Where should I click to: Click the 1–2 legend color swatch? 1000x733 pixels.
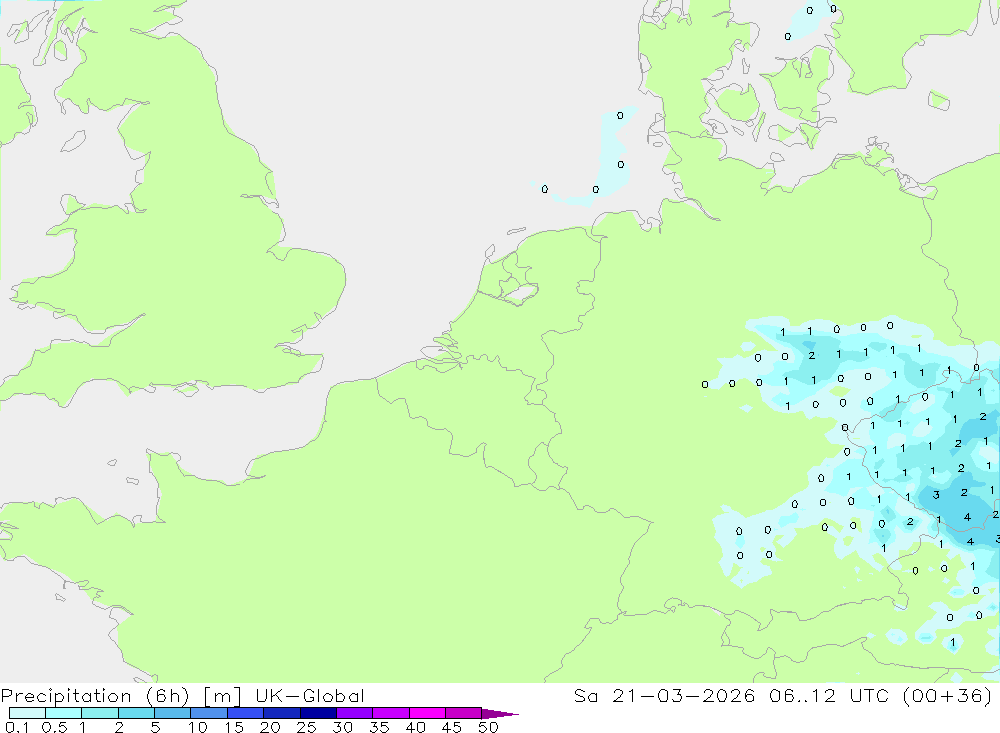tap(100, 713)
